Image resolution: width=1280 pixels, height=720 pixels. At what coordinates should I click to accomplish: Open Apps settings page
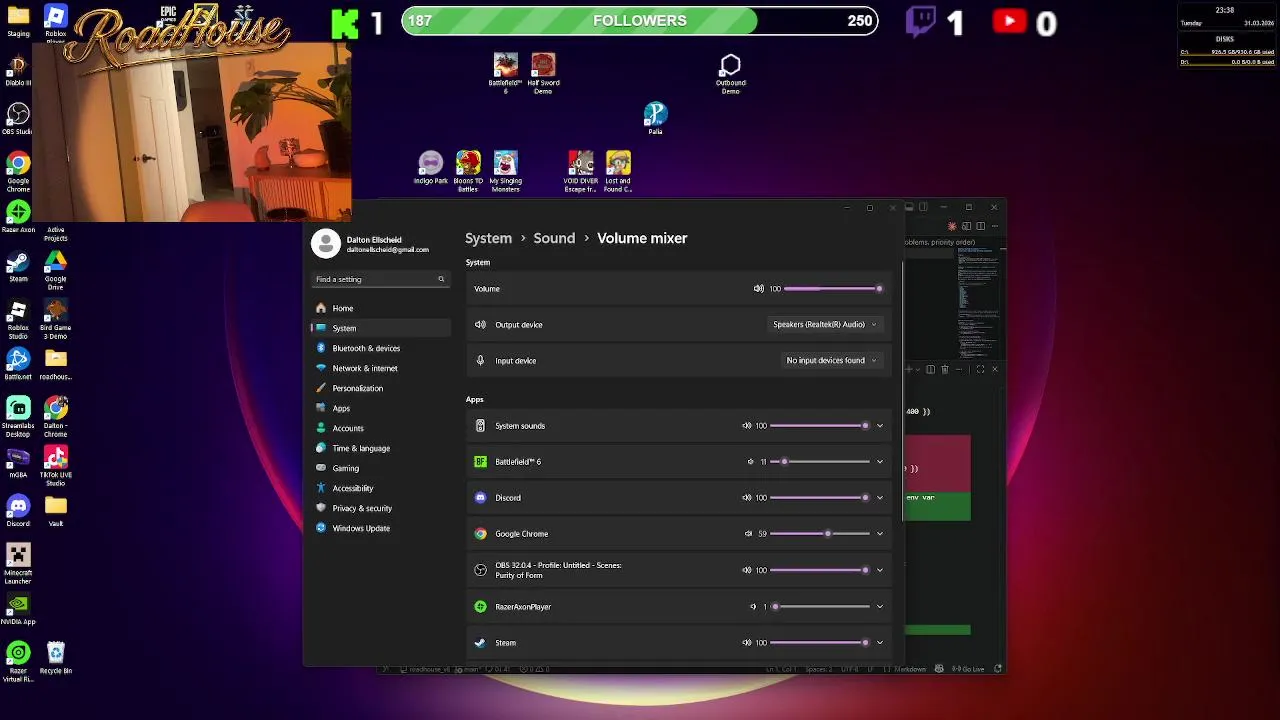click(380, 408)
